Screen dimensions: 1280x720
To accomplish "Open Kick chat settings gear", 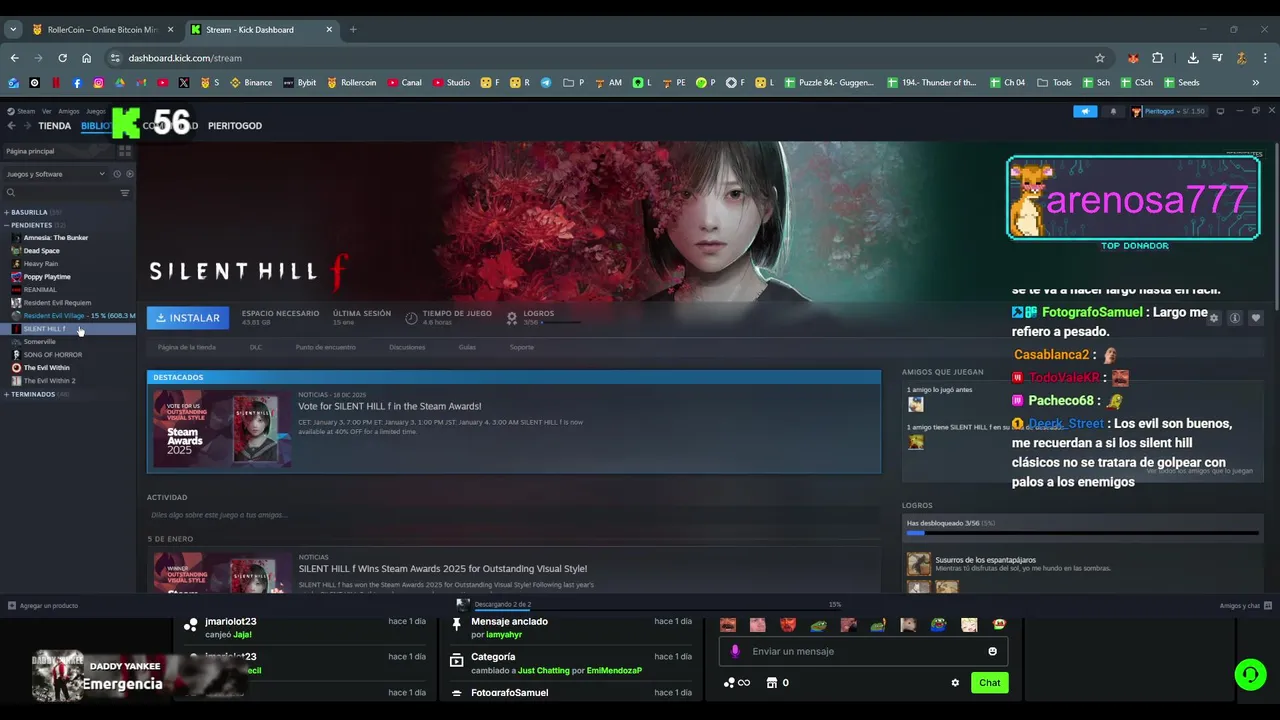I will tap(955, 683).
